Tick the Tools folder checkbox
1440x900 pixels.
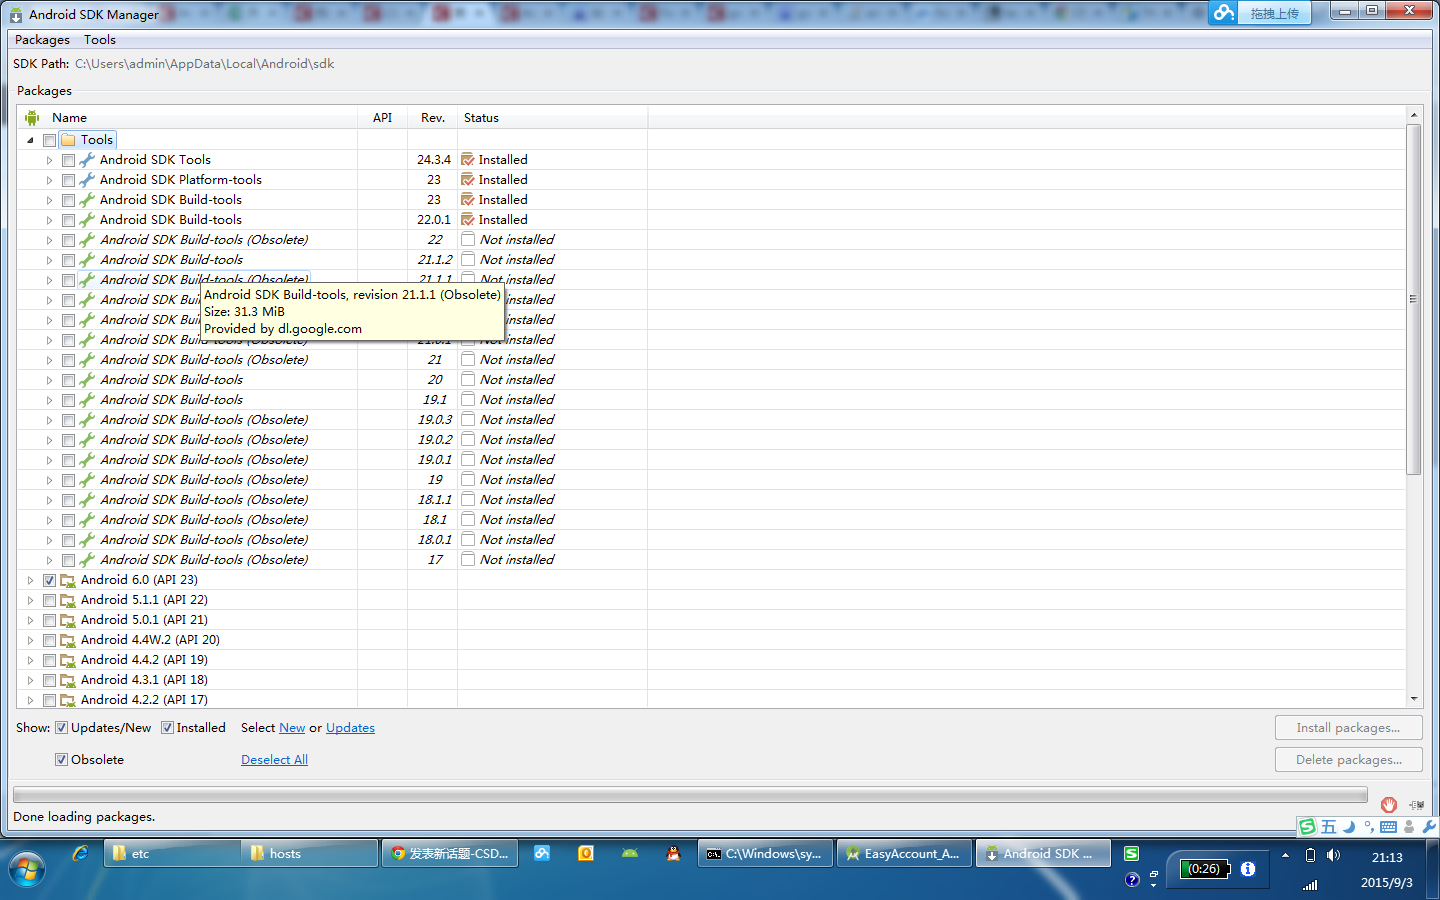pyautogui.click(x=49, y=140)
